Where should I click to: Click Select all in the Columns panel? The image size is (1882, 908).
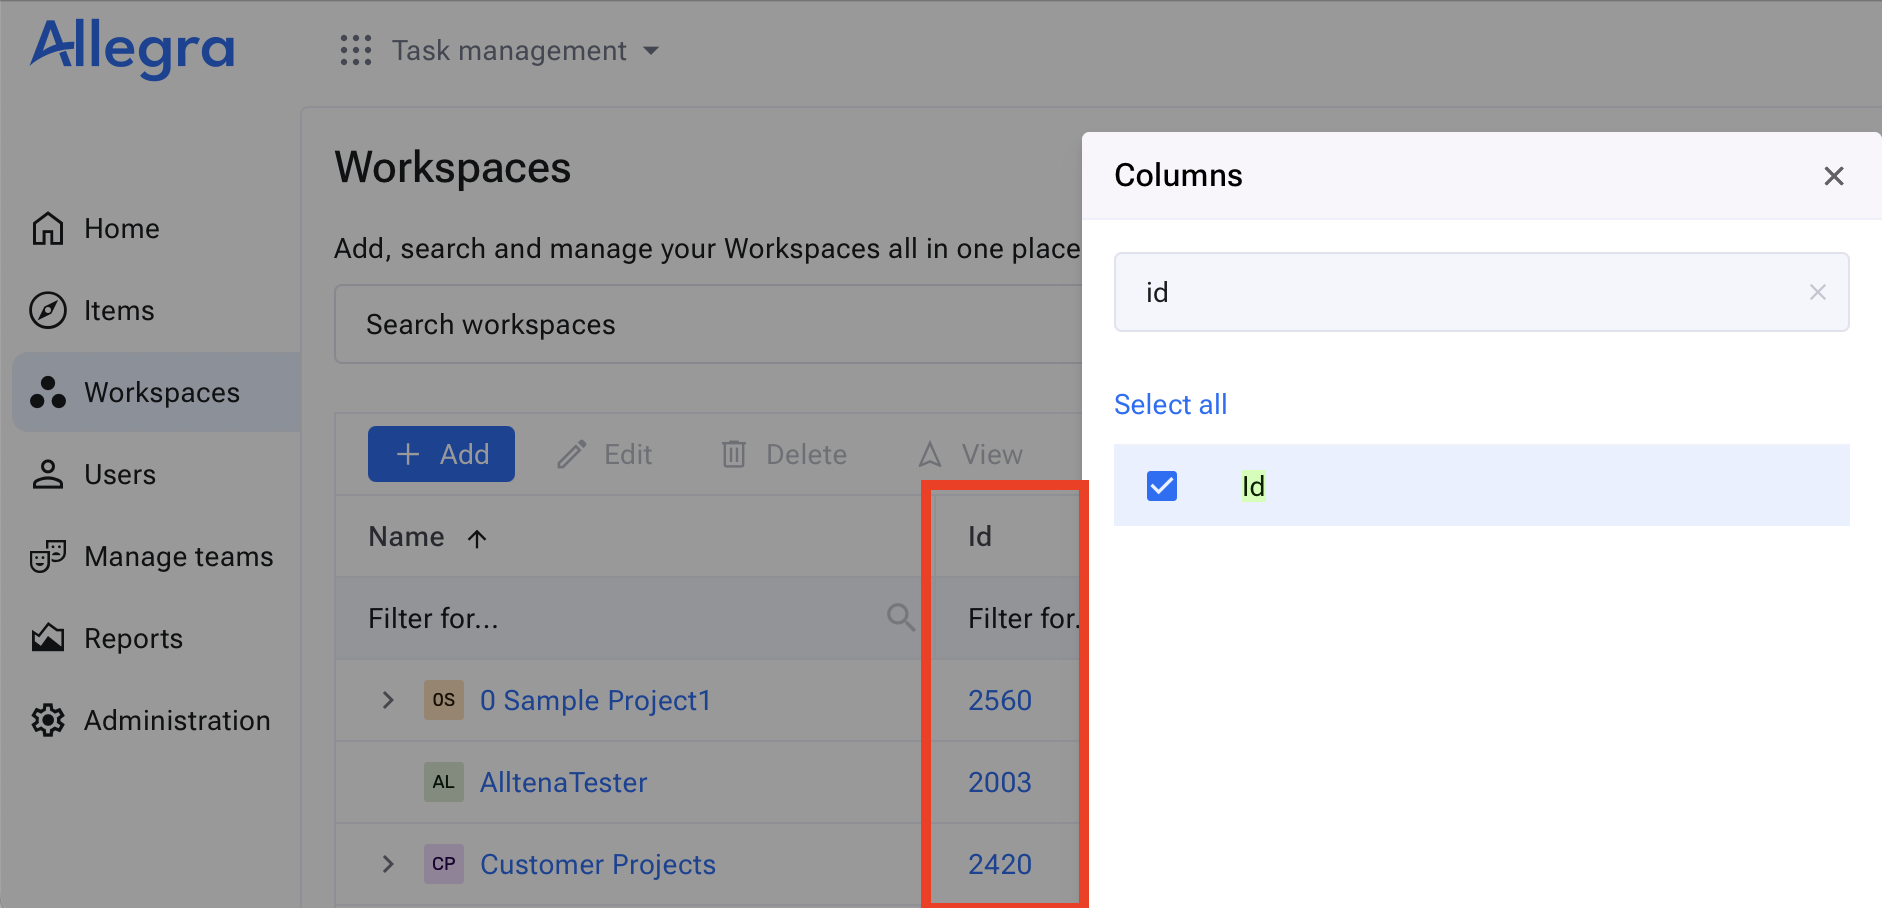point(1170,404)
